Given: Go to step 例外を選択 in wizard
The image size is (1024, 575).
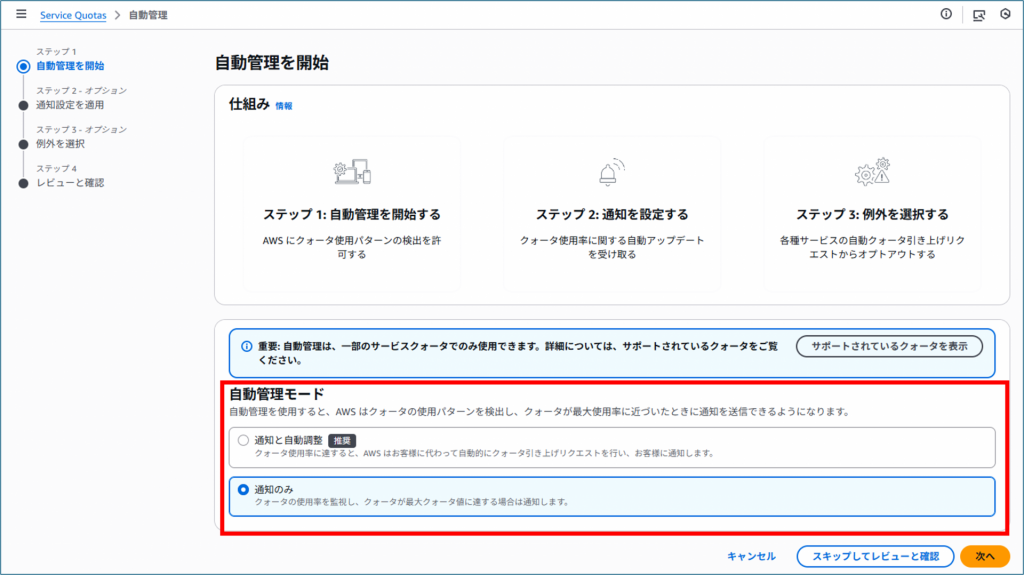Looking at the screenshot, I should (60, 144).
